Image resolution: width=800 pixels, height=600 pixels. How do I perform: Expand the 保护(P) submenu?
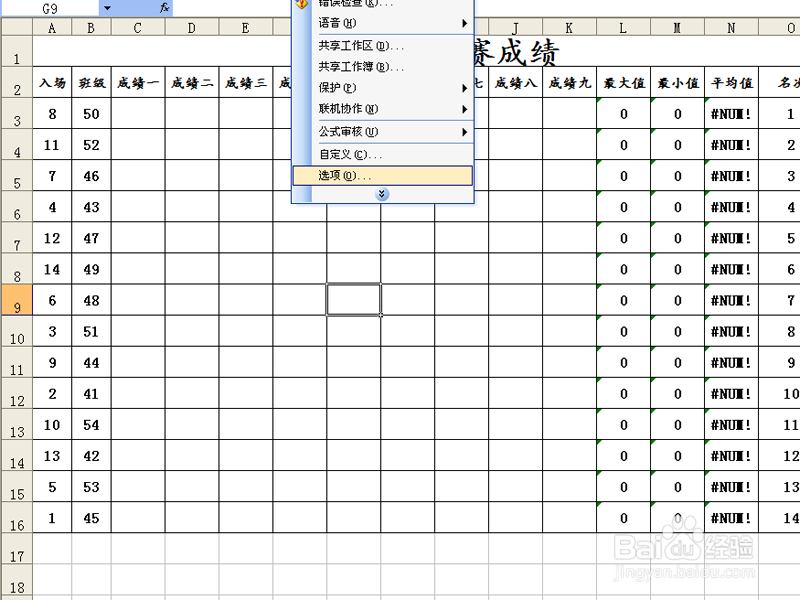tap(383, 88)
